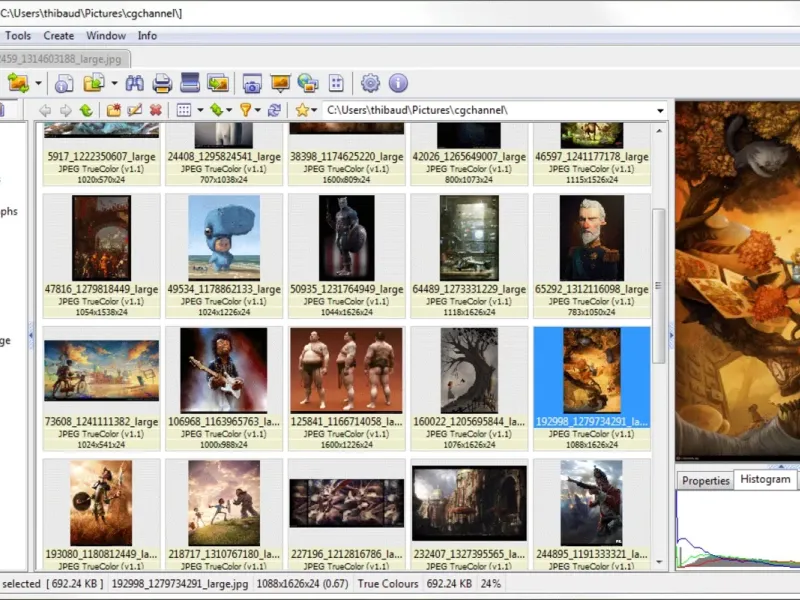Start the Slideshow via toolbar icon

point(280,83)
